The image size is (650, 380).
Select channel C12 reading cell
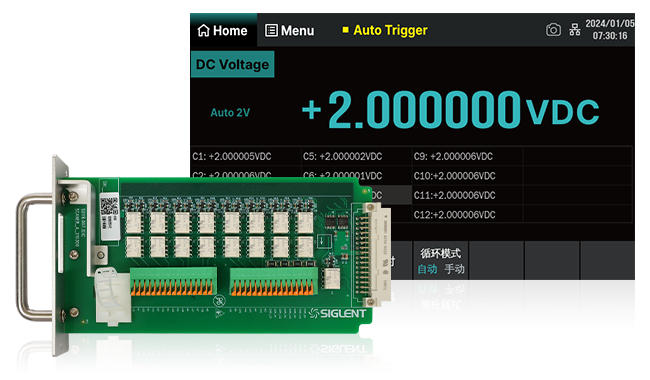click(467, 215)
